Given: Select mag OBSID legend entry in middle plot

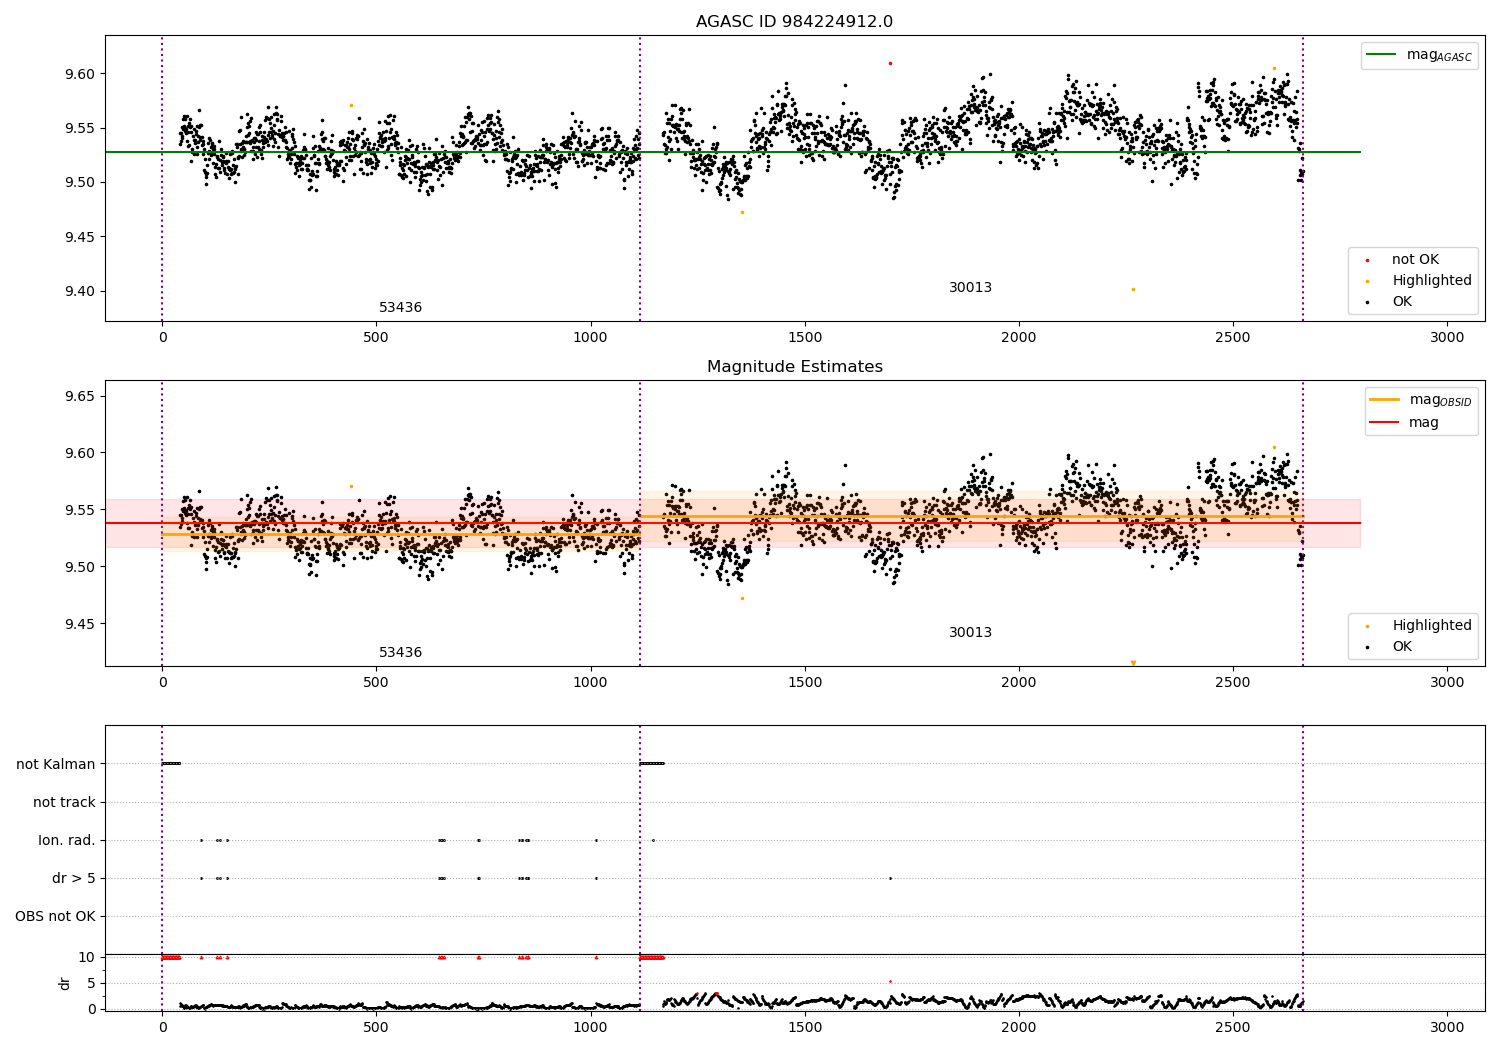Looking at the screenshot, I should [1421, 400].
